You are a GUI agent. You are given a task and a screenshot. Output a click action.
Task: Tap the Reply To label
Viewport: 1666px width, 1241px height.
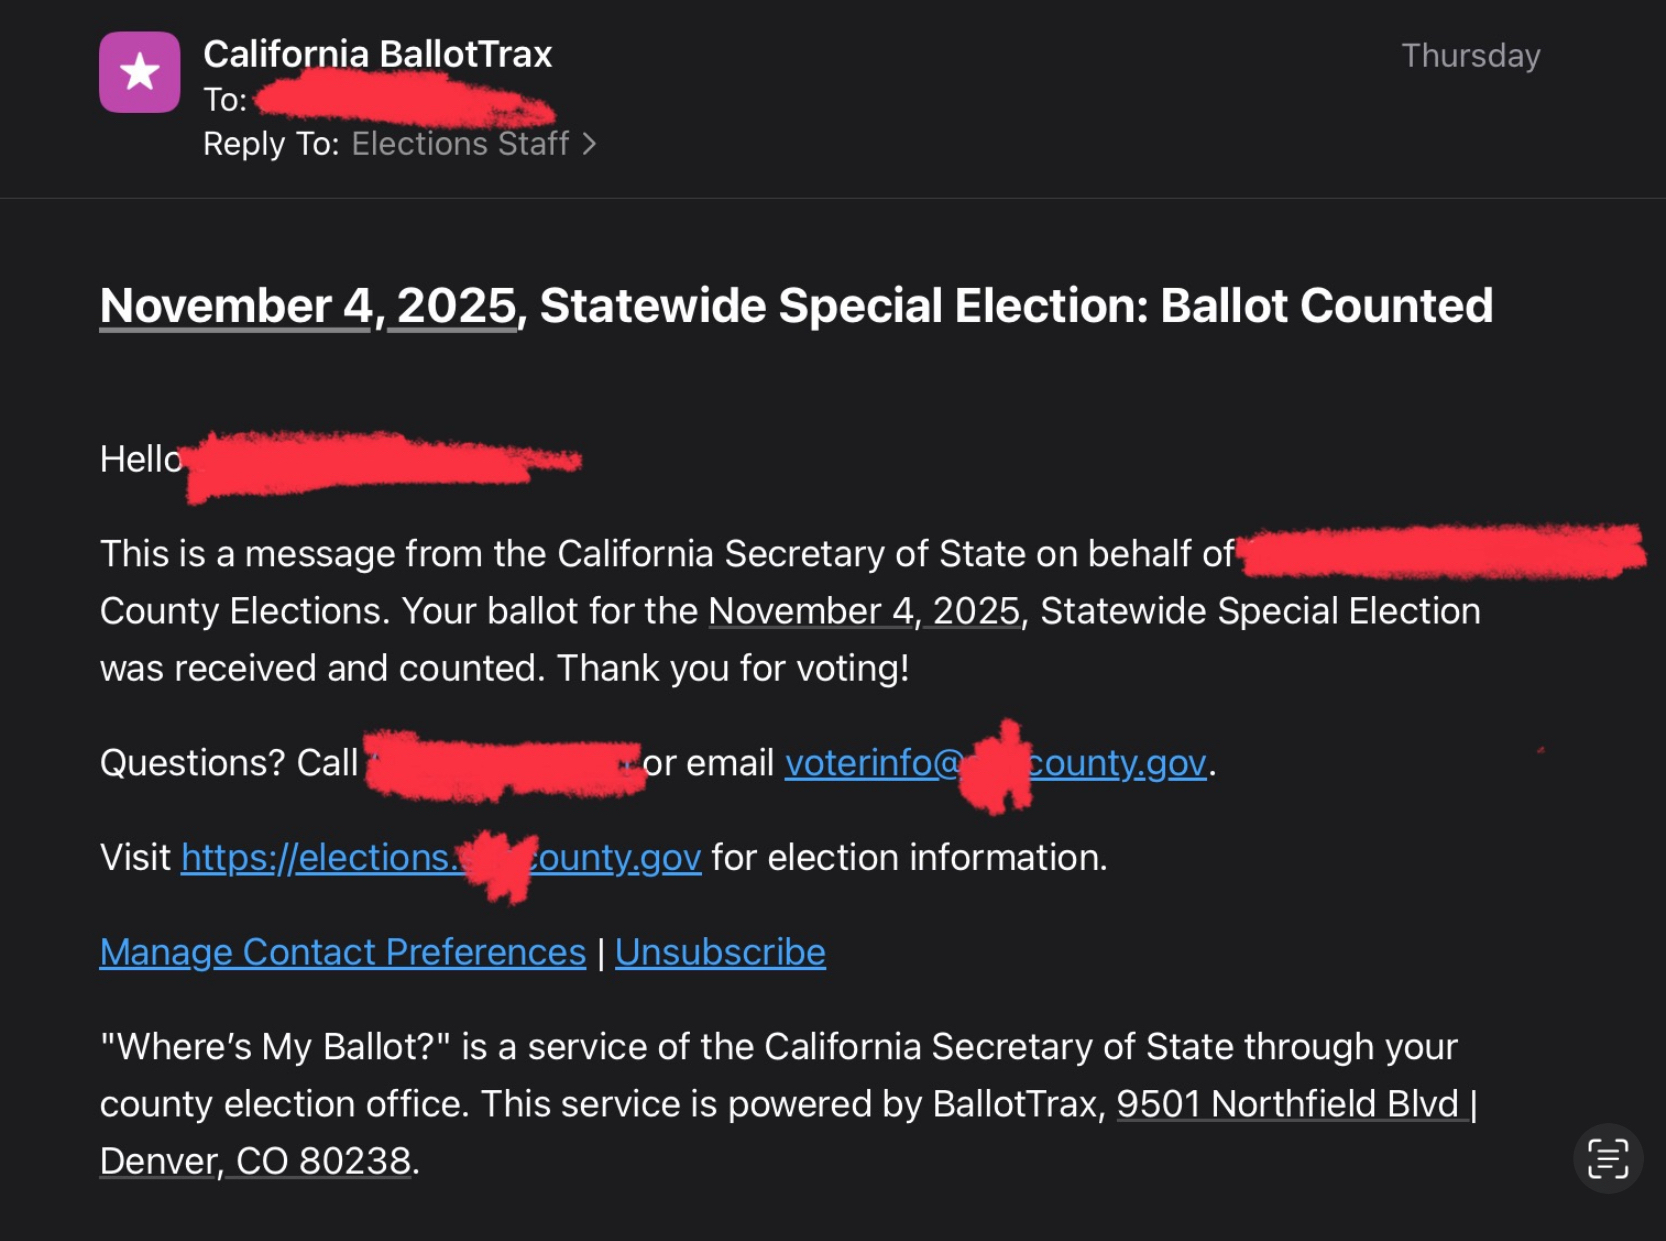(271, 144)
